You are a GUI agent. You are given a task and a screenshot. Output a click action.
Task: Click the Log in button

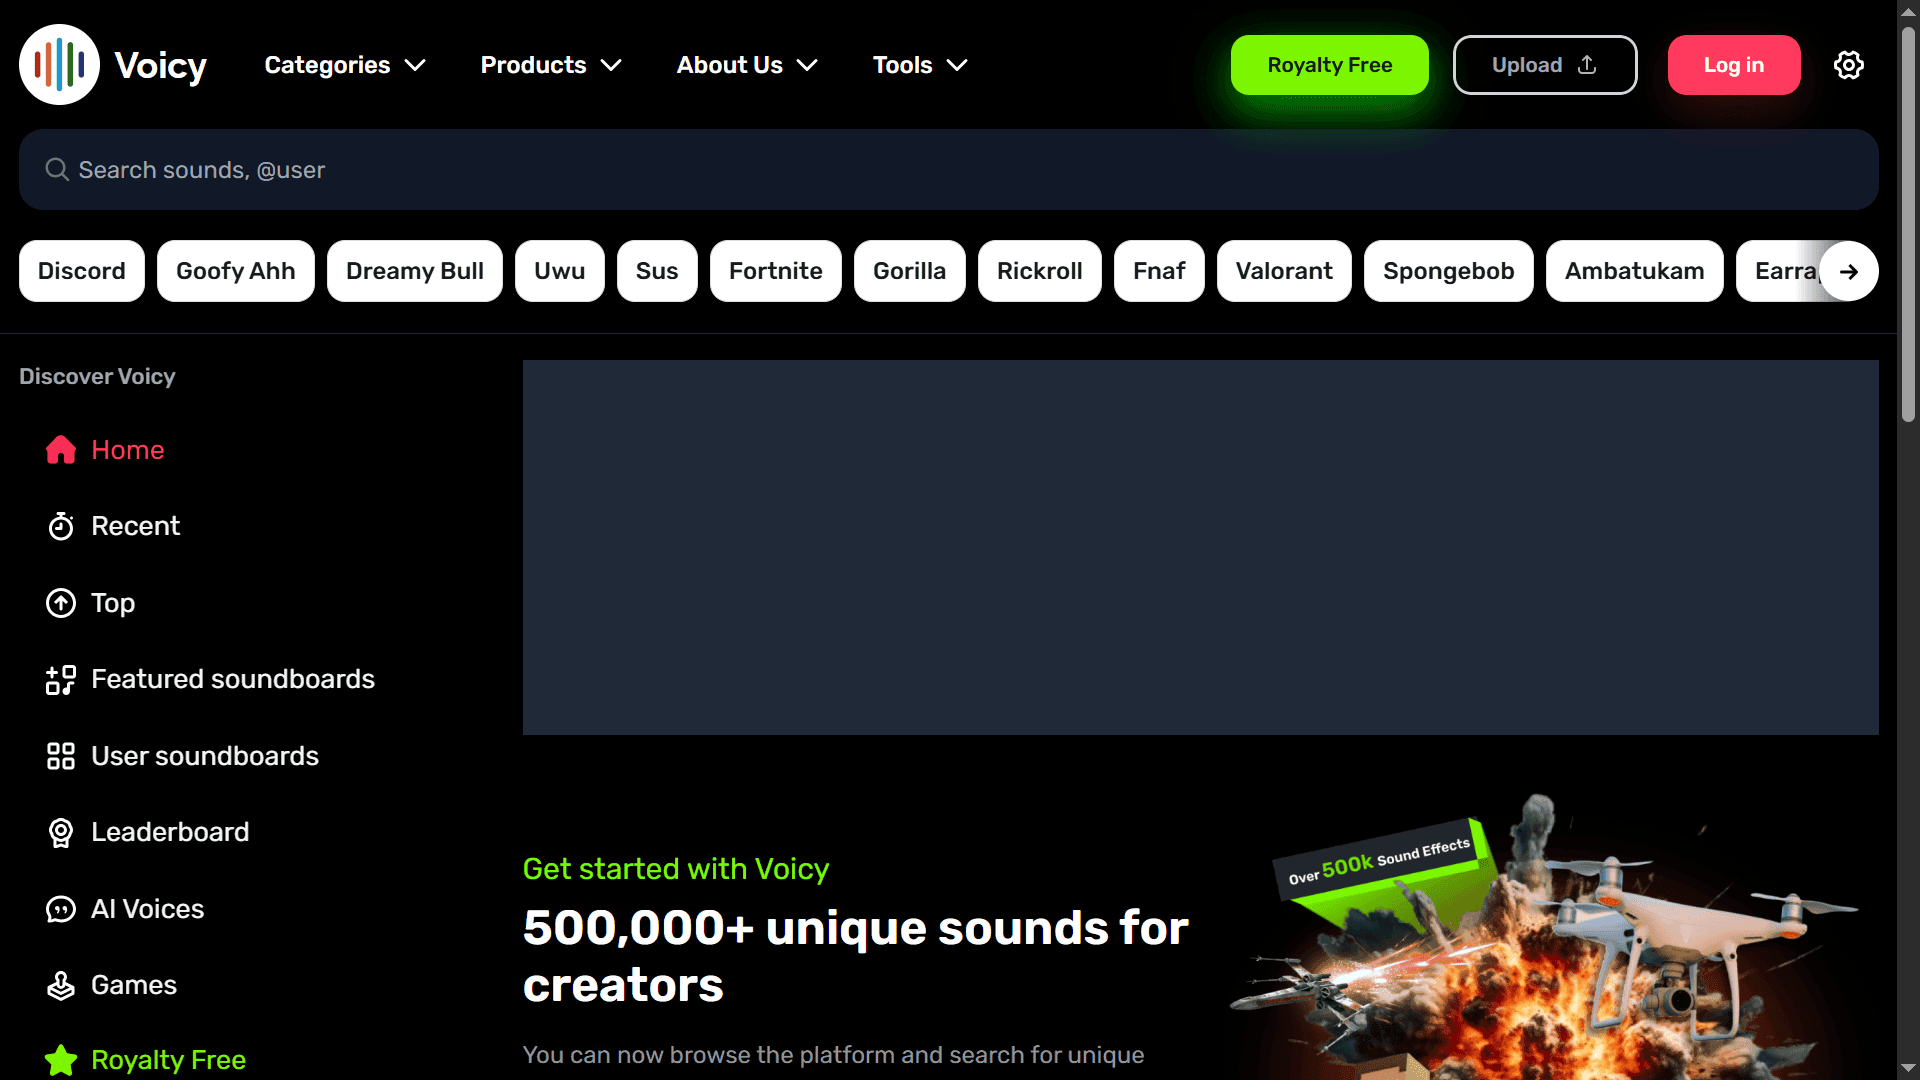(1734, 65)
